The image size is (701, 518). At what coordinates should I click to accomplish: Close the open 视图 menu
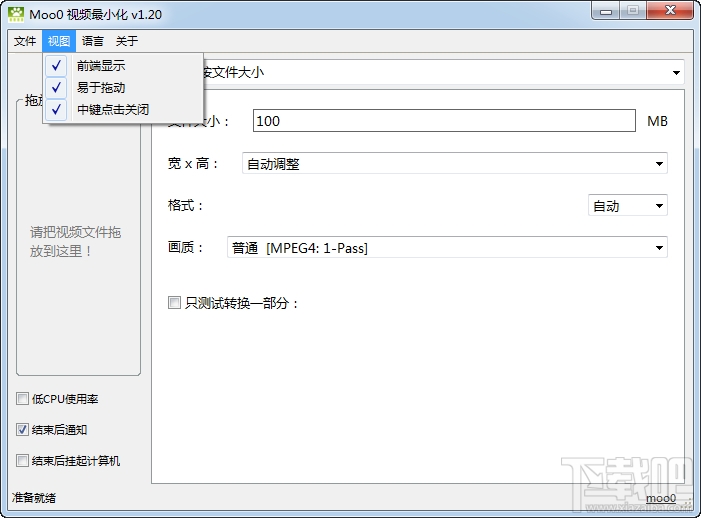click(59, 41)
